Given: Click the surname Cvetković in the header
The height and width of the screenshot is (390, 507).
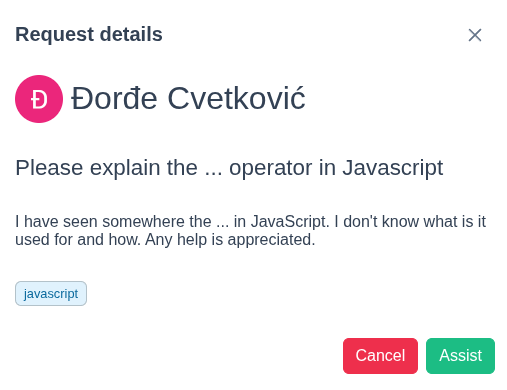Looking at the screenshot, I should point(236,98).
